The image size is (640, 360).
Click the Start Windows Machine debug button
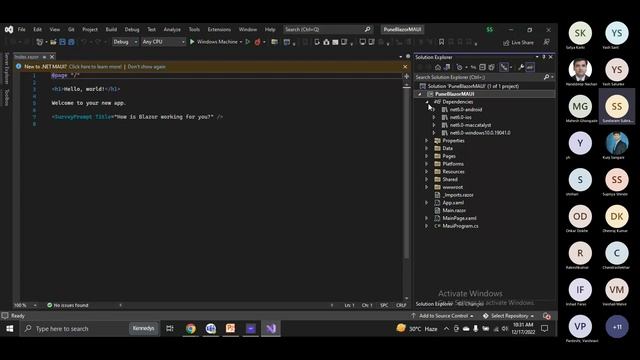pyautogui.click(x=213, y=42)
